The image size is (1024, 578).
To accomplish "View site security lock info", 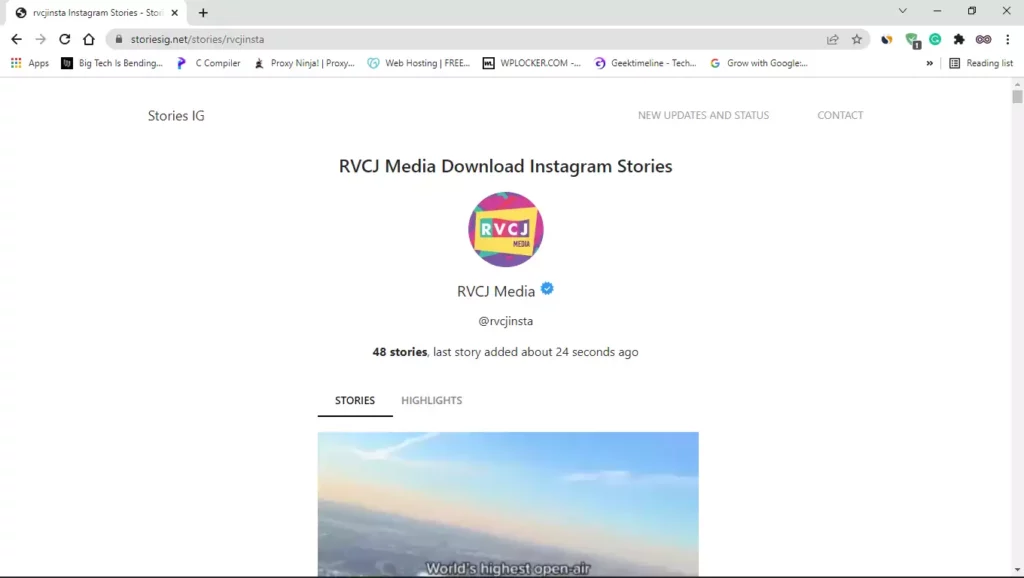I will (118, 39).
